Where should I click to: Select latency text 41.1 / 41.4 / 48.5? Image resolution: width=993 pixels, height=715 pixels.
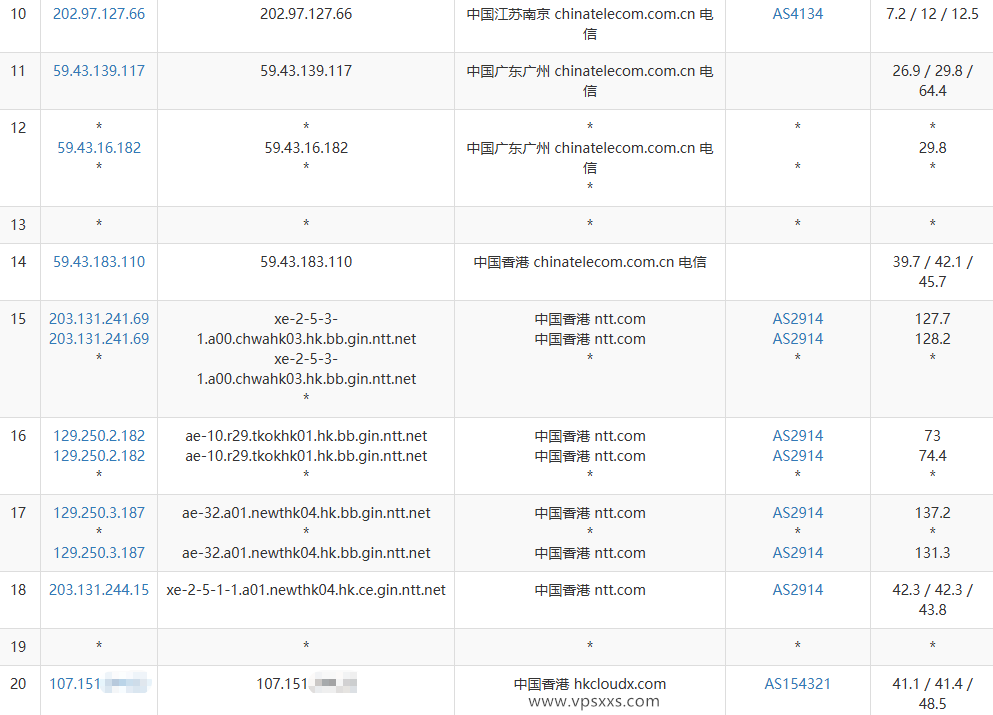932,693
